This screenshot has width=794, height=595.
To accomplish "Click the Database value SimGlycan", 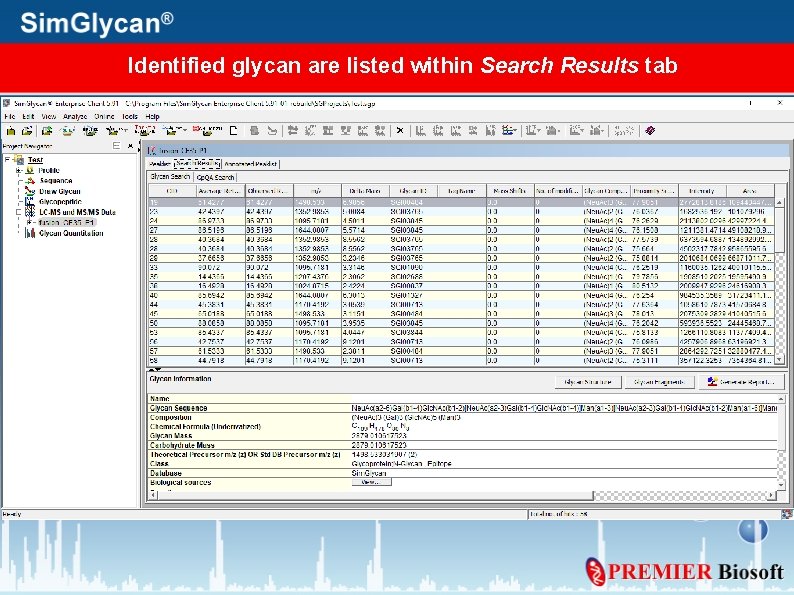I will pyautogui.click(x=369, y=473).
